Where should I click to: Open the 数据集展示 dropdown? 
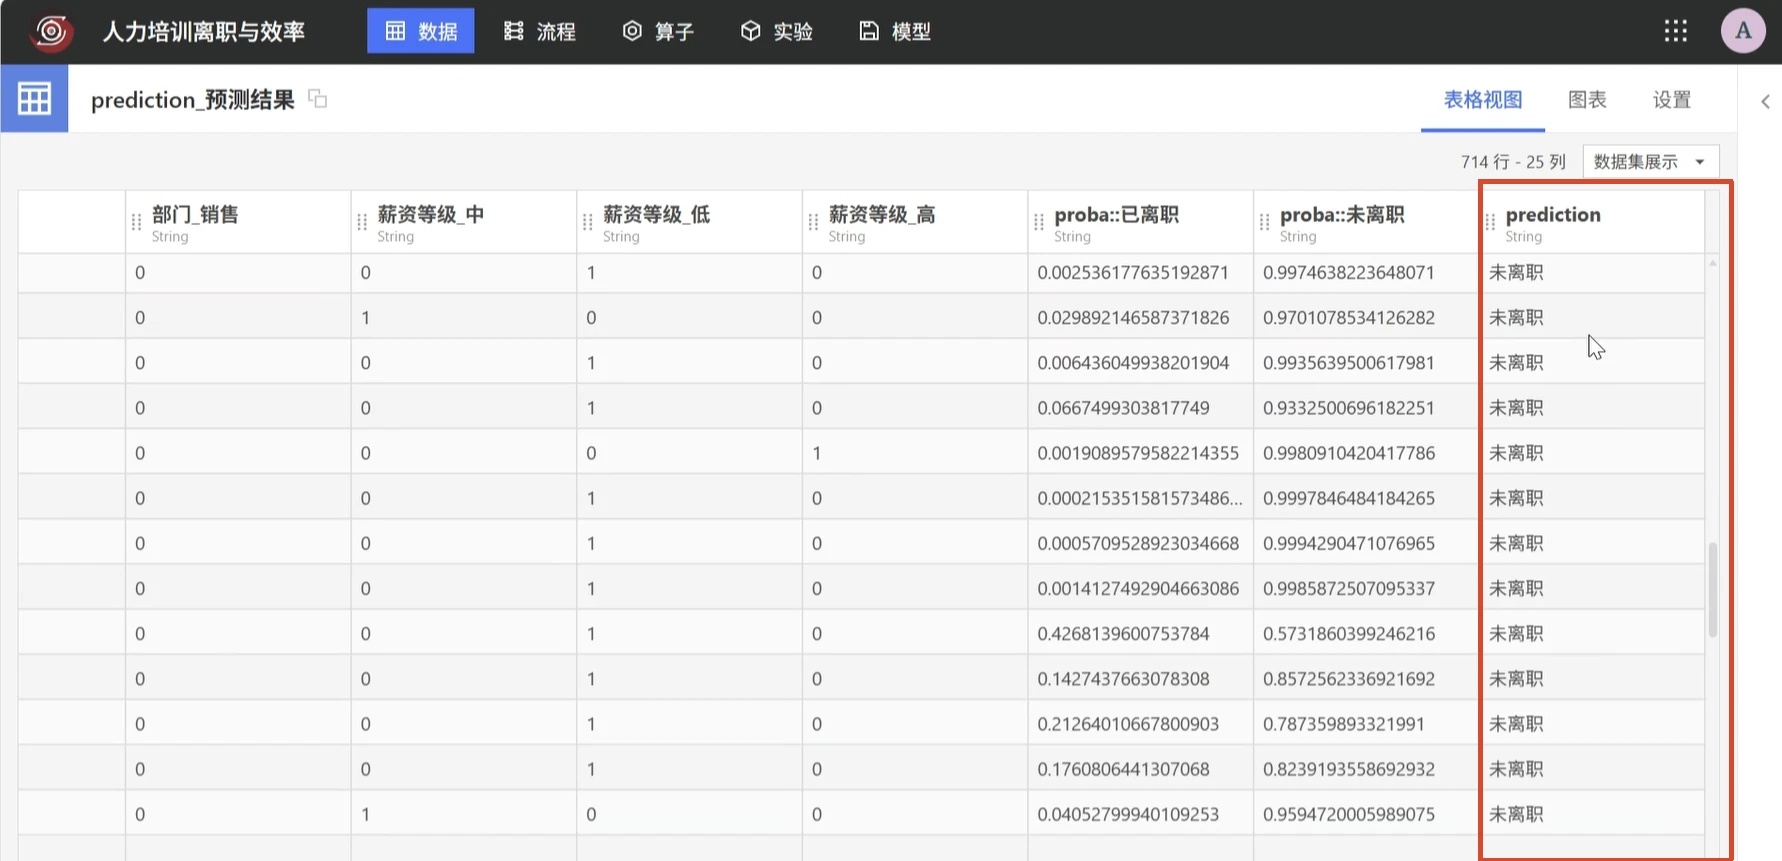[1650, 161]
